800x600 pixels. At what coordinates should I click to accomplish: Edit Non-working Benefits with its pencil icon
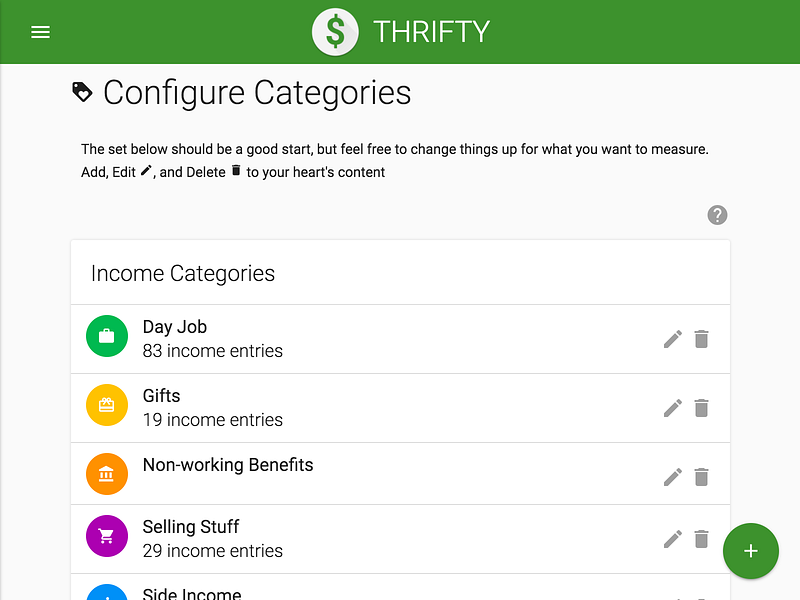[672, 476]
